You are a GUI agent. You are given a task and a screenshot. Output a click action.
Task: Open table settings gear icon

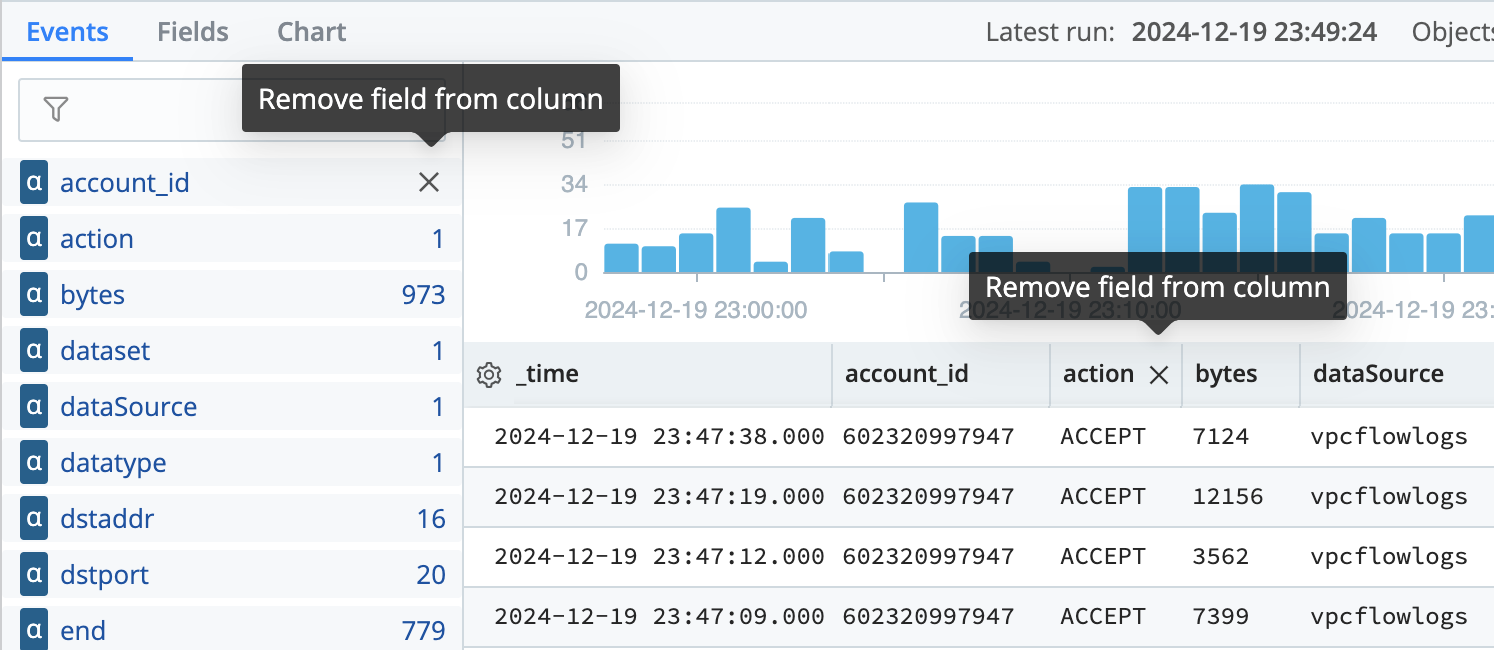coord(488,375)
